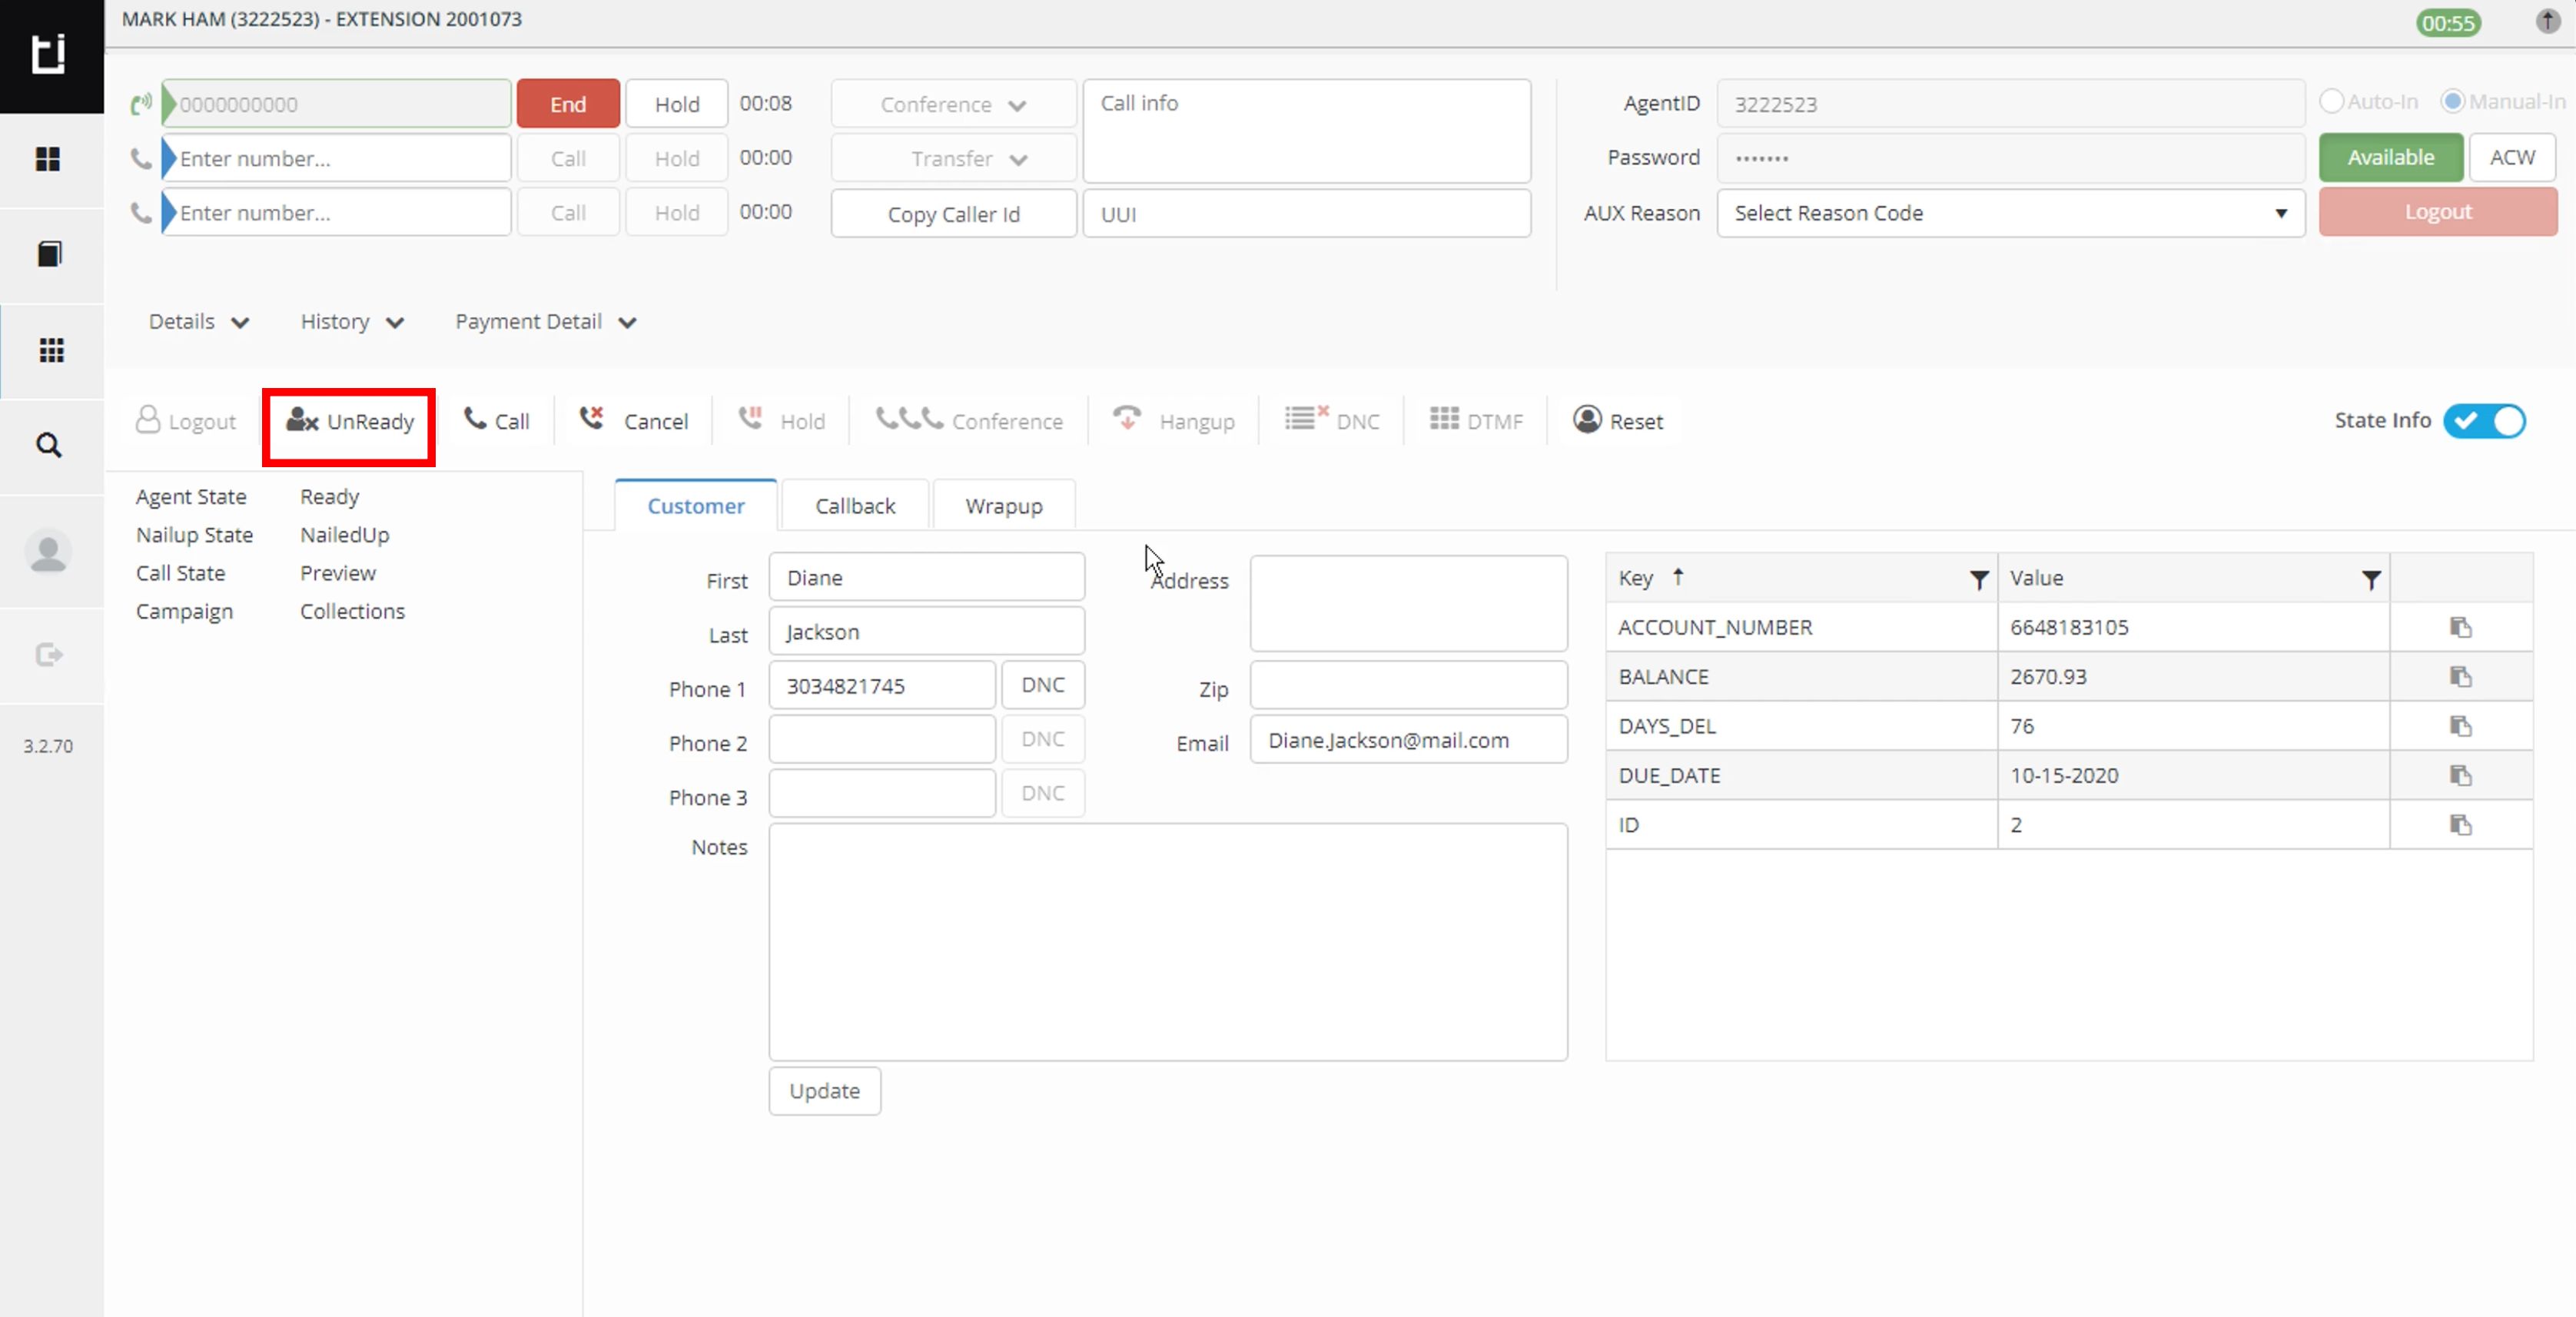Filter the Key column

pos(1978,579)
